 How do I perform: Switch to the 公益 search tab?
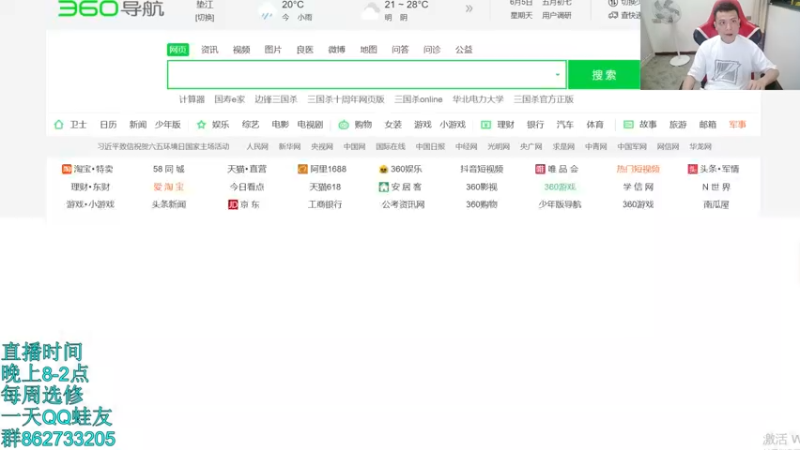point(464,49)
